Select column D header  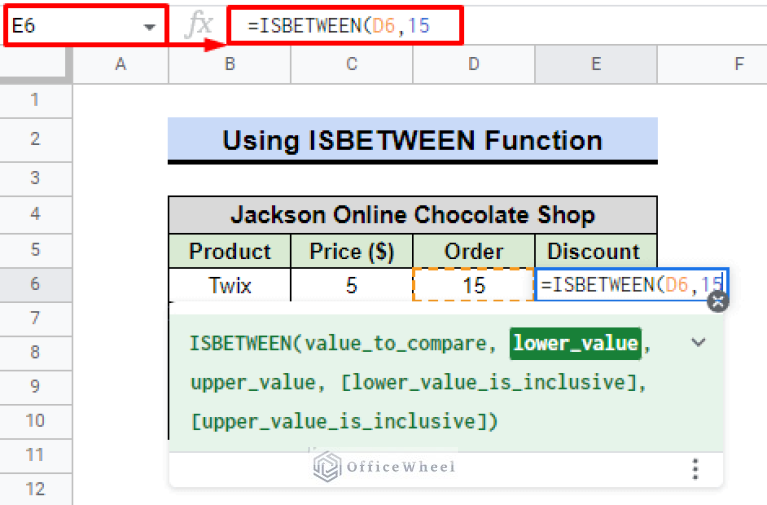click(x=473, y=64)
